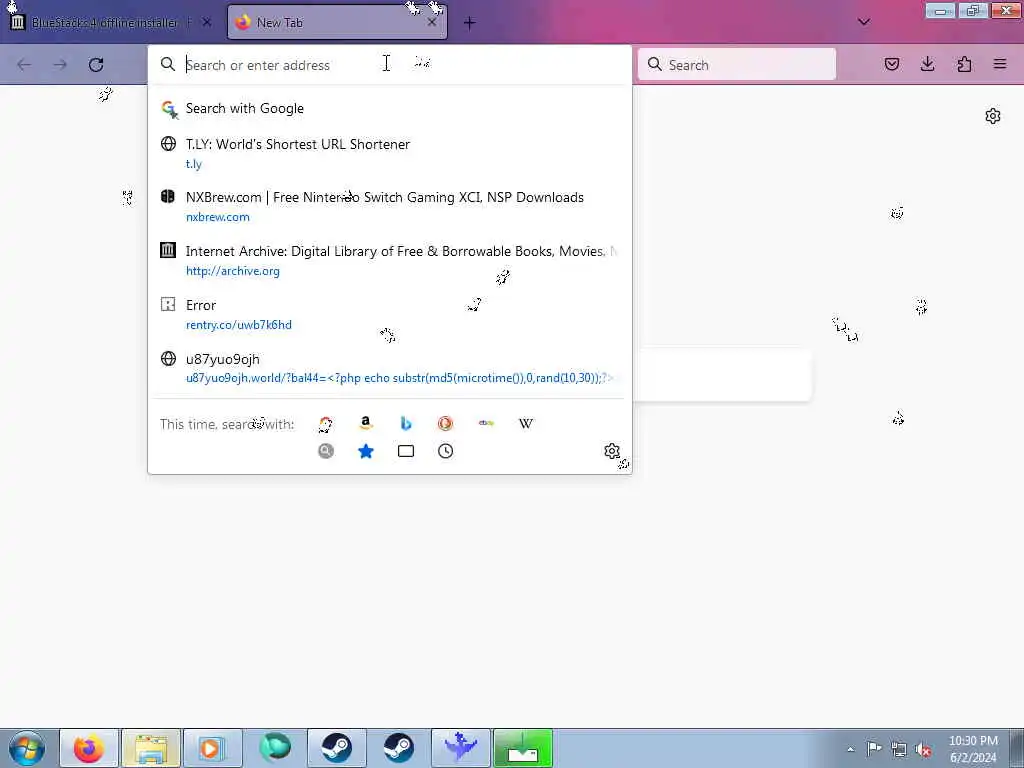Screen dimensions: 1024x768
Task: Open search settings gear in dropdown
Action: point(611,451)
